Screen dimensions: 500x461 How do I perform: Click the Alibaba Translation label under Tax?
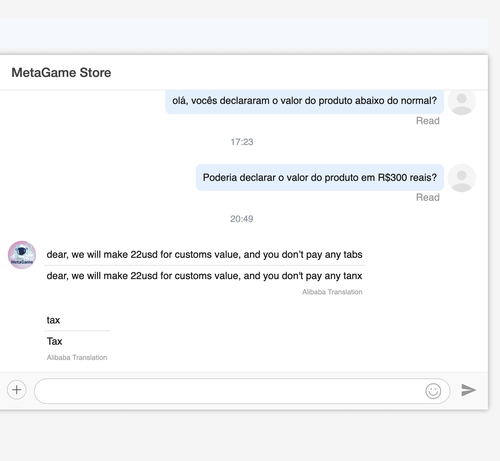click(x=77, y=357)
